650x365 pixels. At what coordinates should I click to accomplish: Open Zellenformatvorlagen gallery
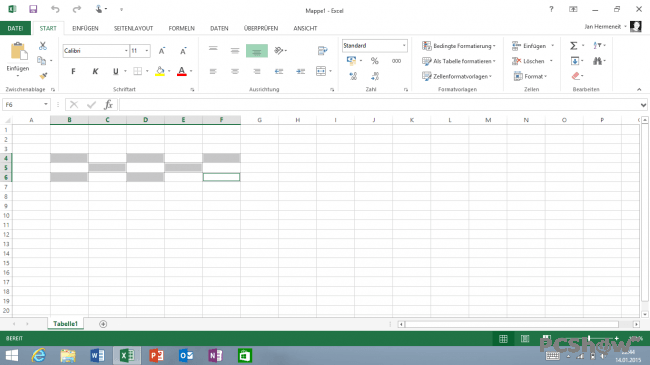[x=457, y=76]
